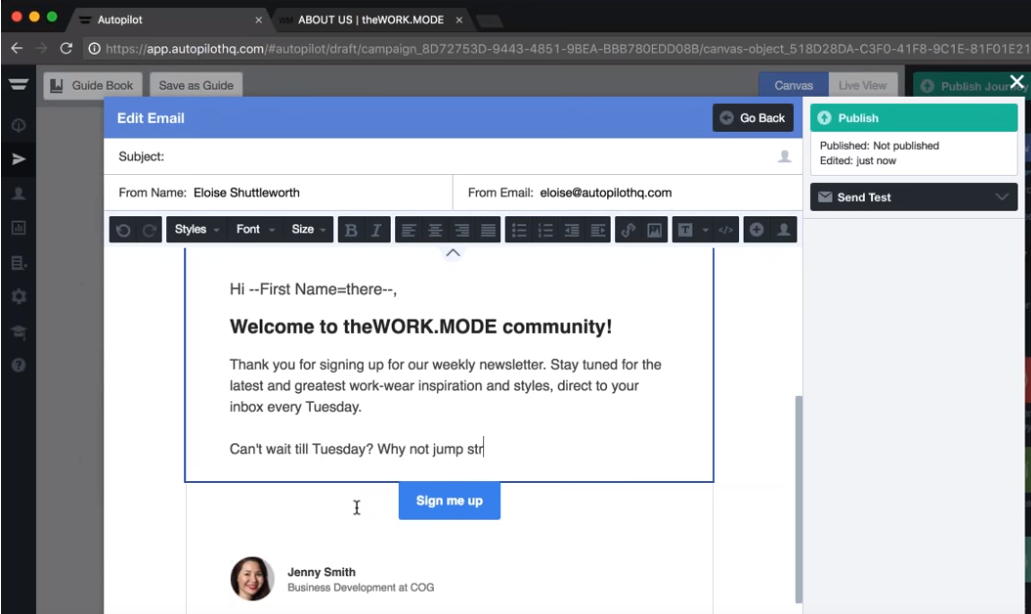Click the person personalization icon in toolbar
The width and height of the screenshot is (1031, 614).
click(784, 230)
